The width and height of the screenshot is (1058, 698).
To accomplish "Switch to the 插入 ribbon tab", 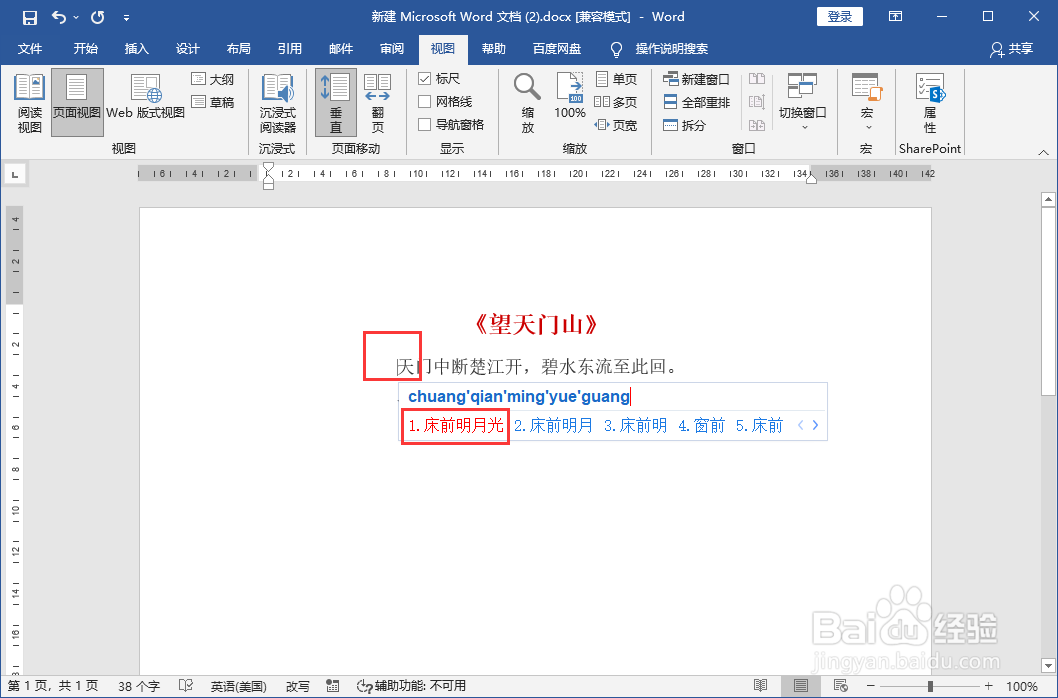I will pyautogui.click(x=135, y=49).
